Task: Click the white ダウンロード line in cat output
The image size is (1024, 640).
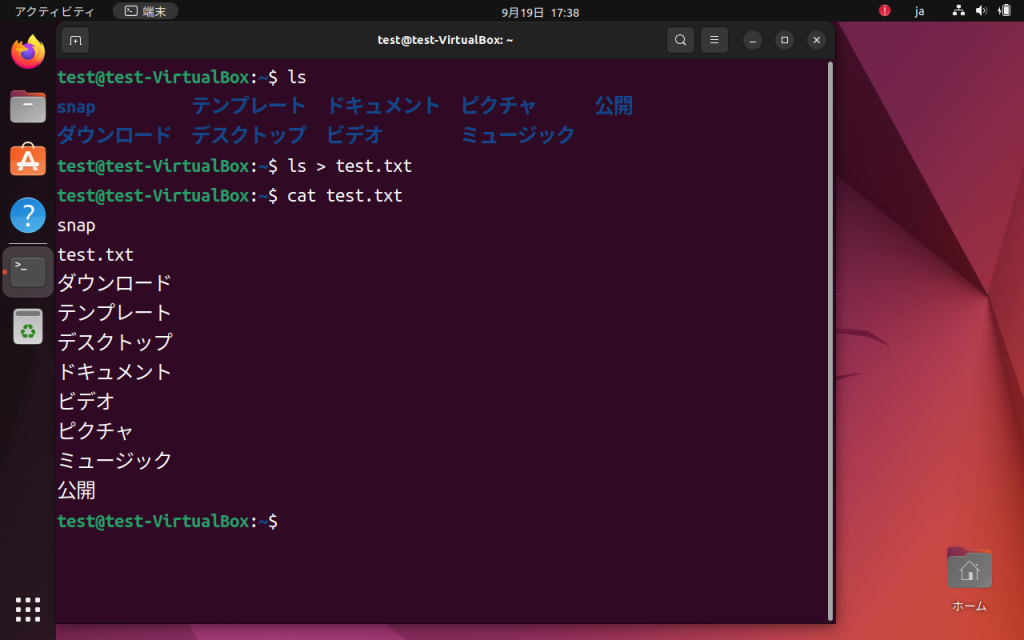Action: [x=114, y=283]
